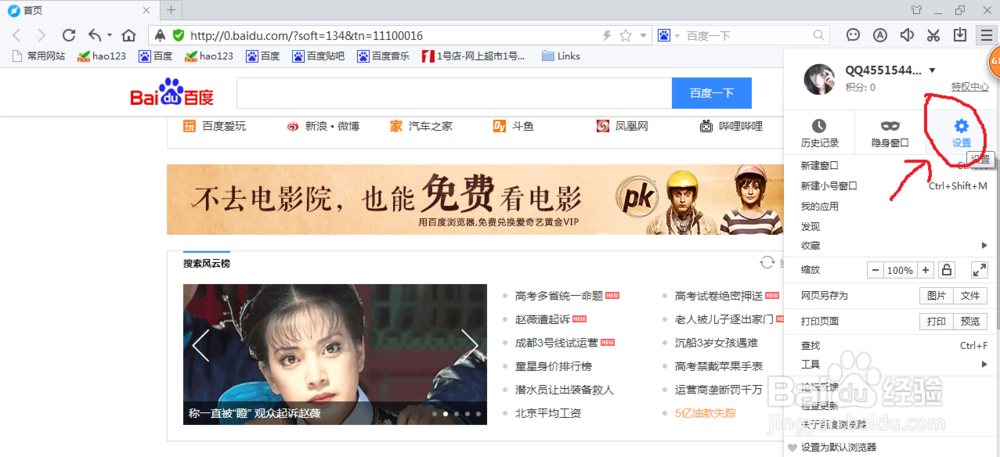Open a new tab with plus
1000x457 pixels.
170,10
